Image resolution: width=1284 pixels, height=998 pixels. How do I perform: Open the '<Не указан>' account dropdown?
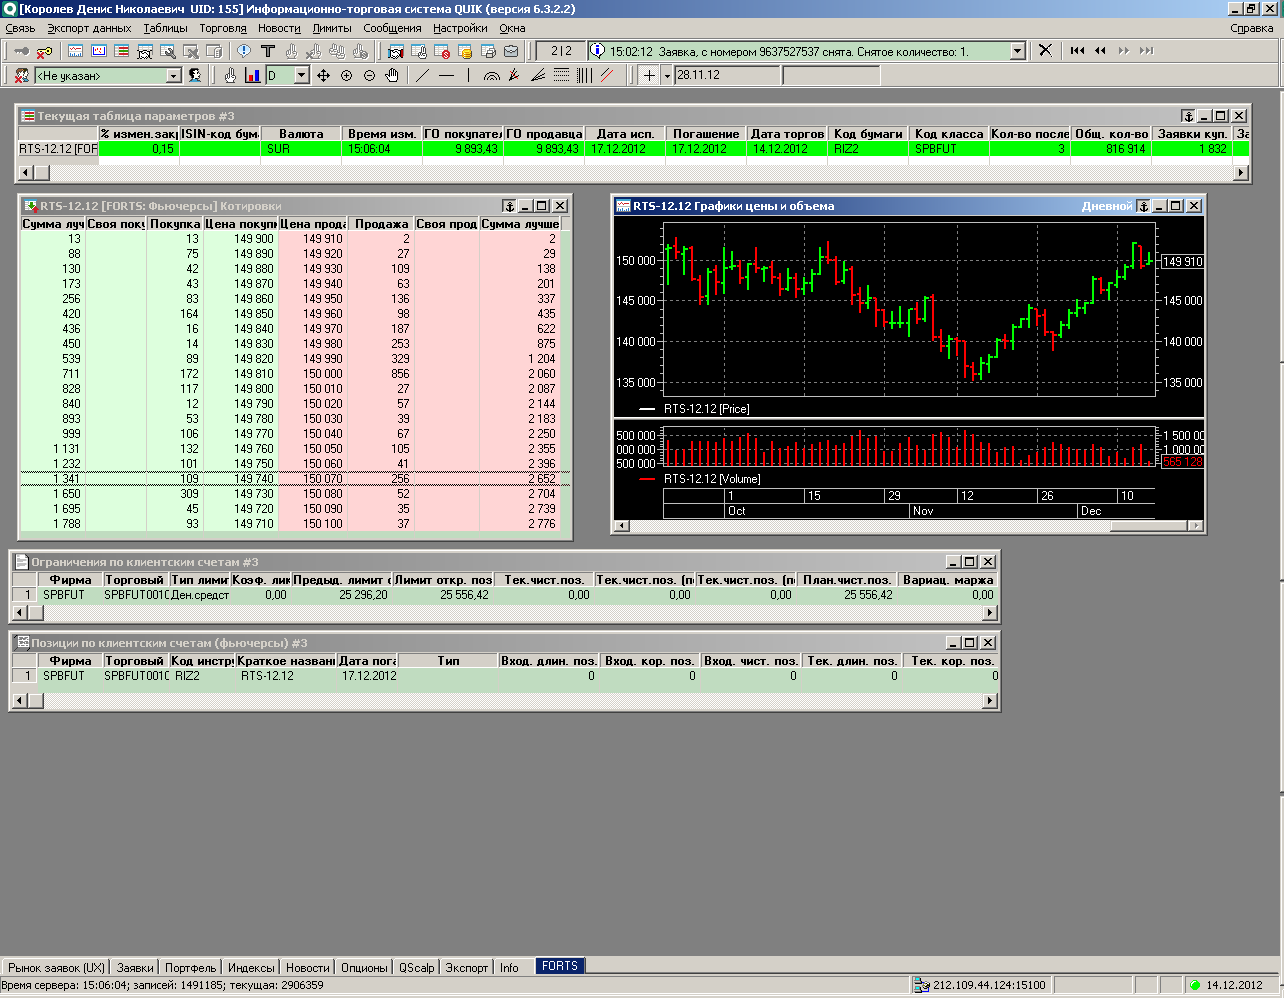tap(173, 76)
